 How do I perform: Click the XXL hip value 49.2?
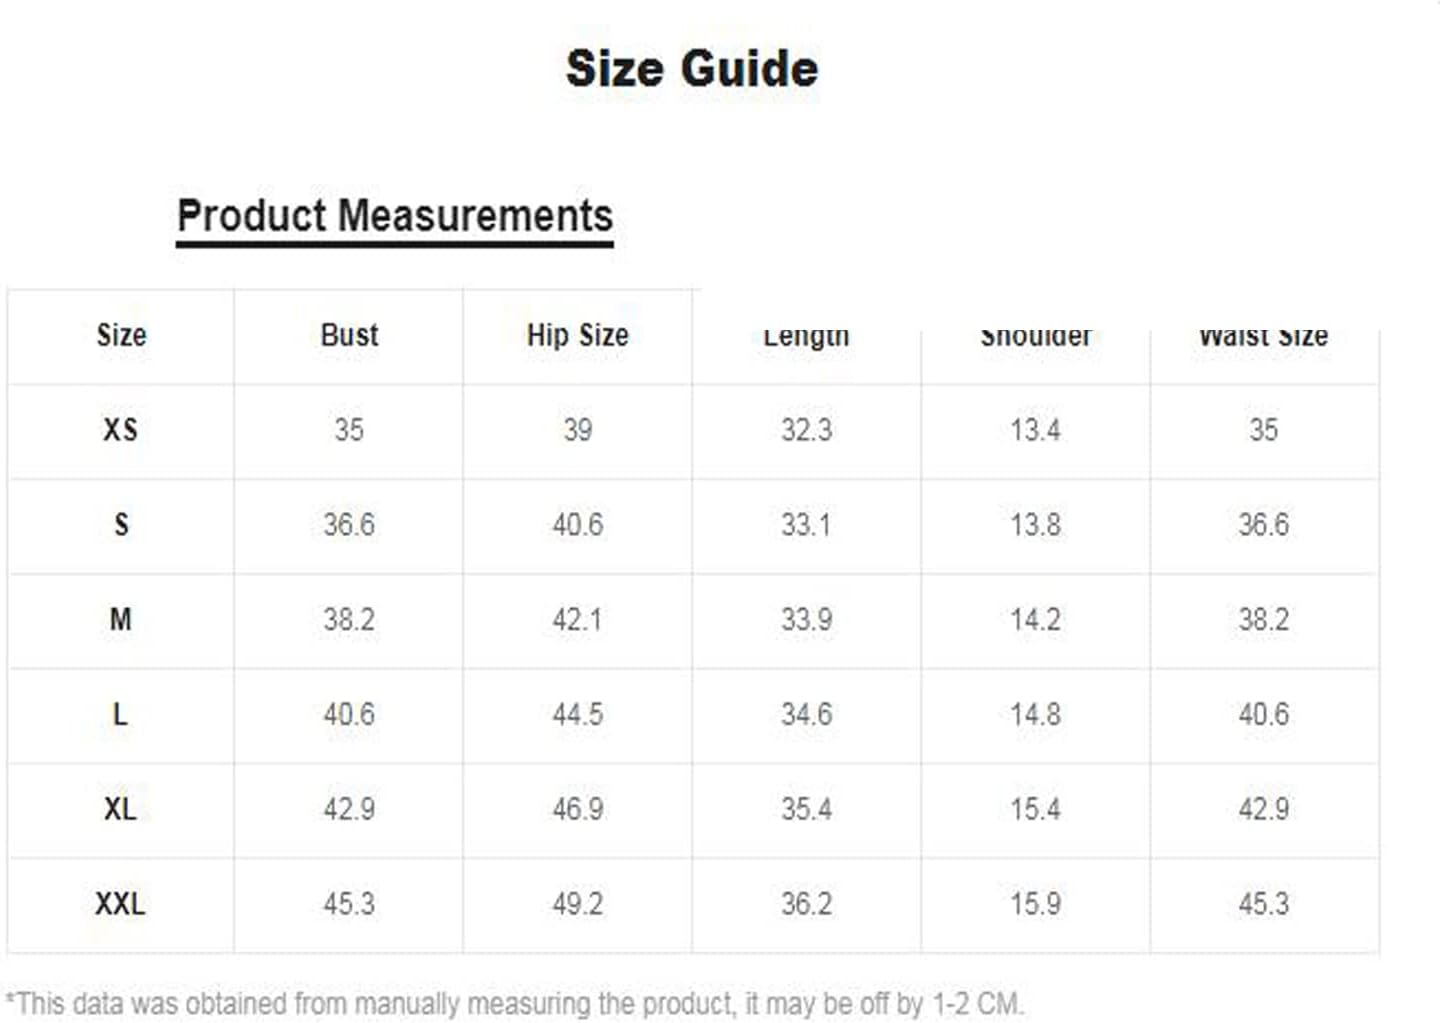click(578, 904)
